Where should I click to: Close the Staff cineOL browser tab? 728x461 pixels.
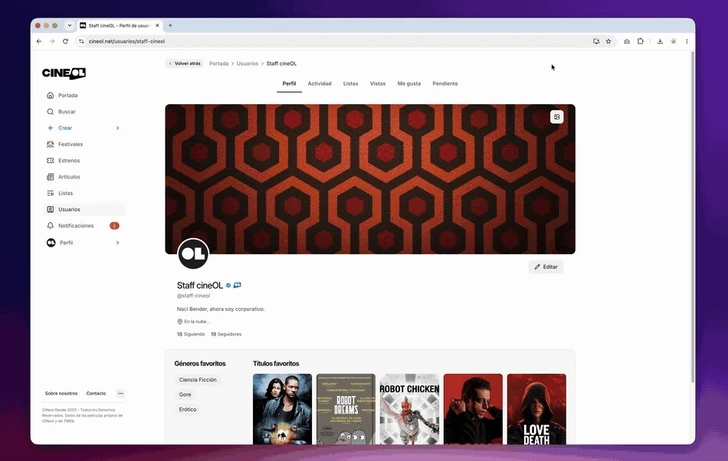(x=157, y=26)
